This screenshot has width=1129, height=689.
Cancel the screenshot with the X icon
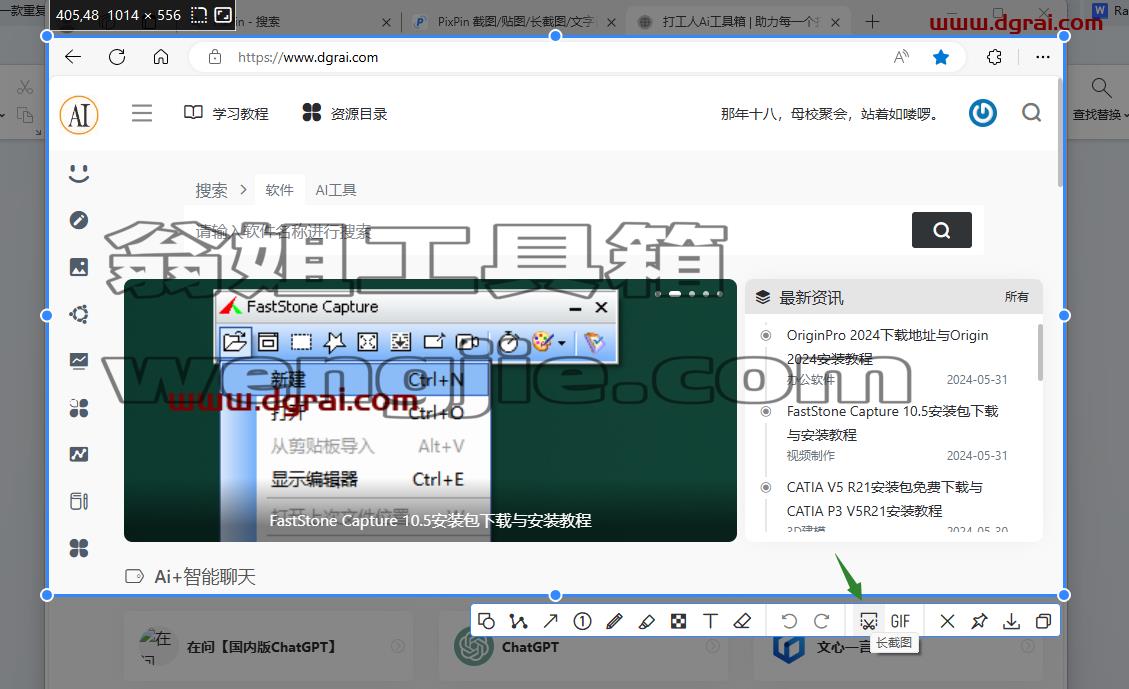948,621
